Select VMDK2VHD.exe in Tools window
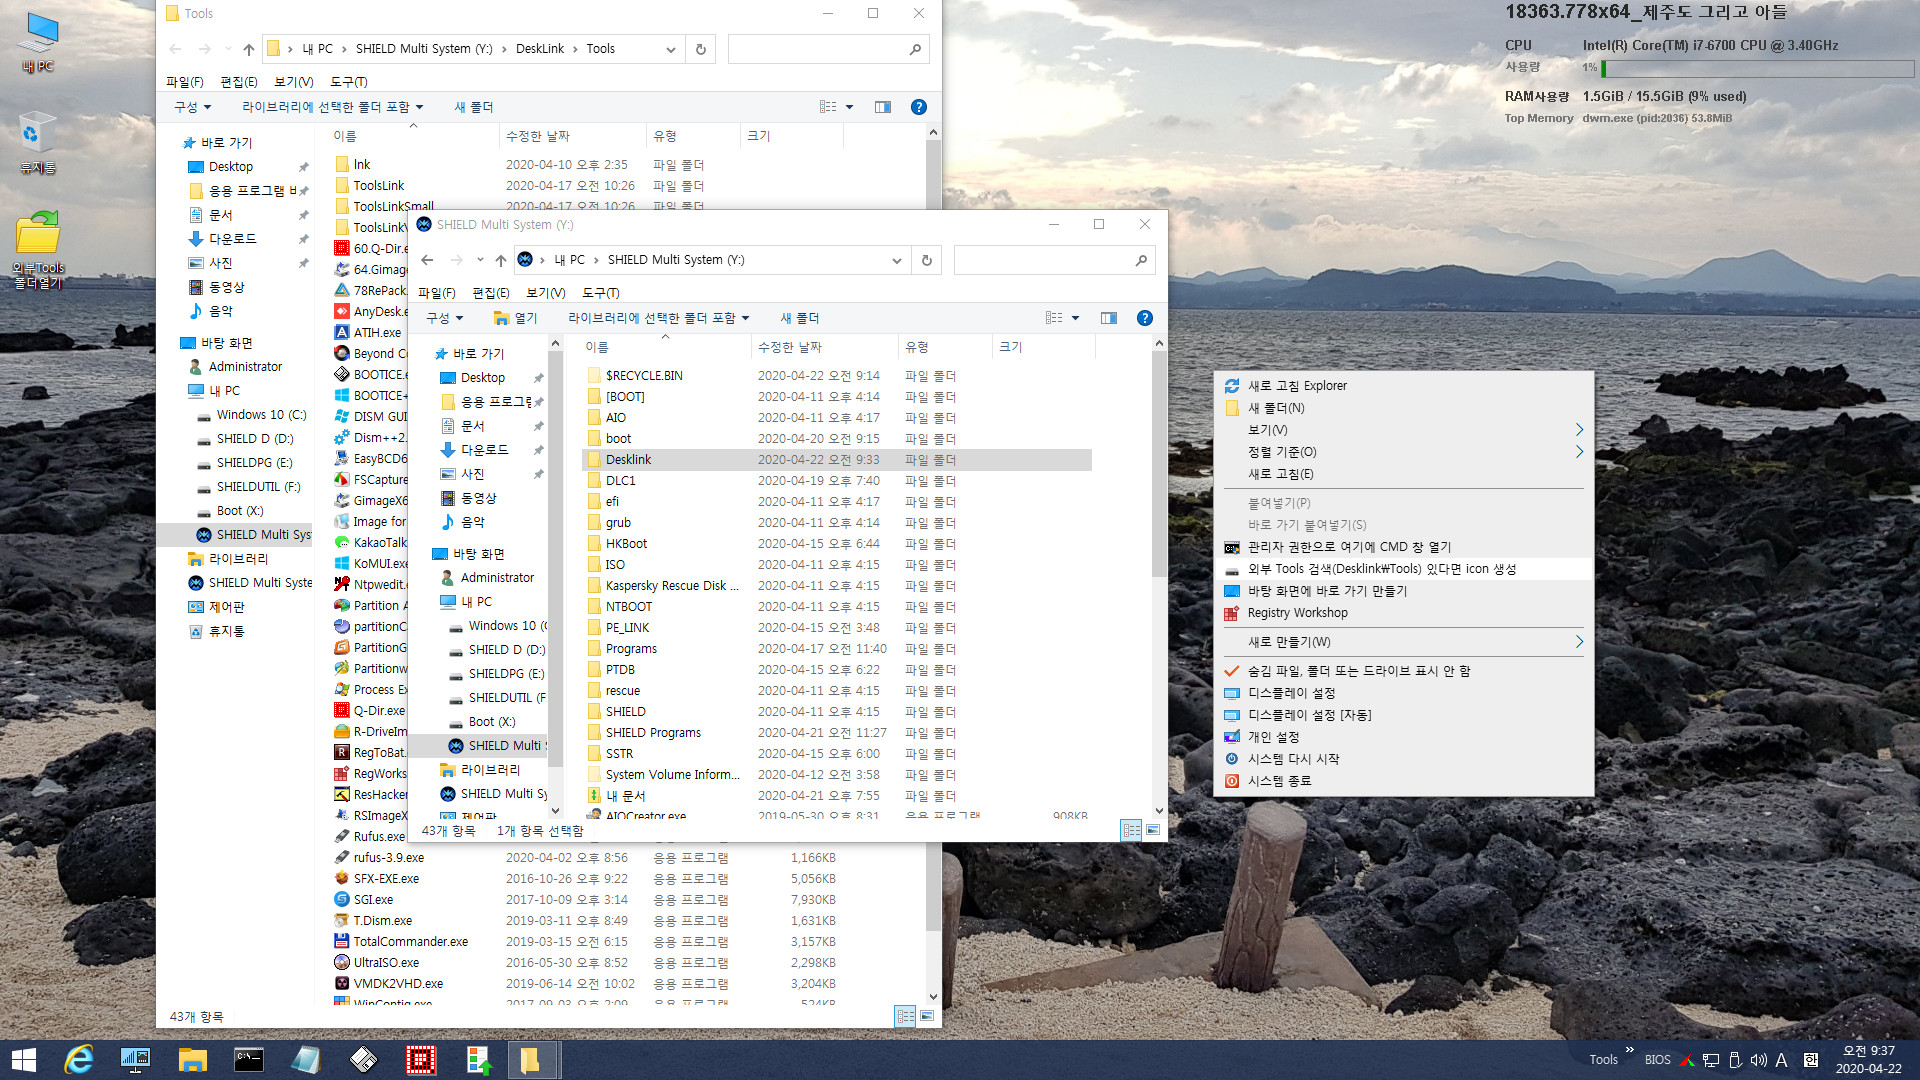 pos(398,984)
